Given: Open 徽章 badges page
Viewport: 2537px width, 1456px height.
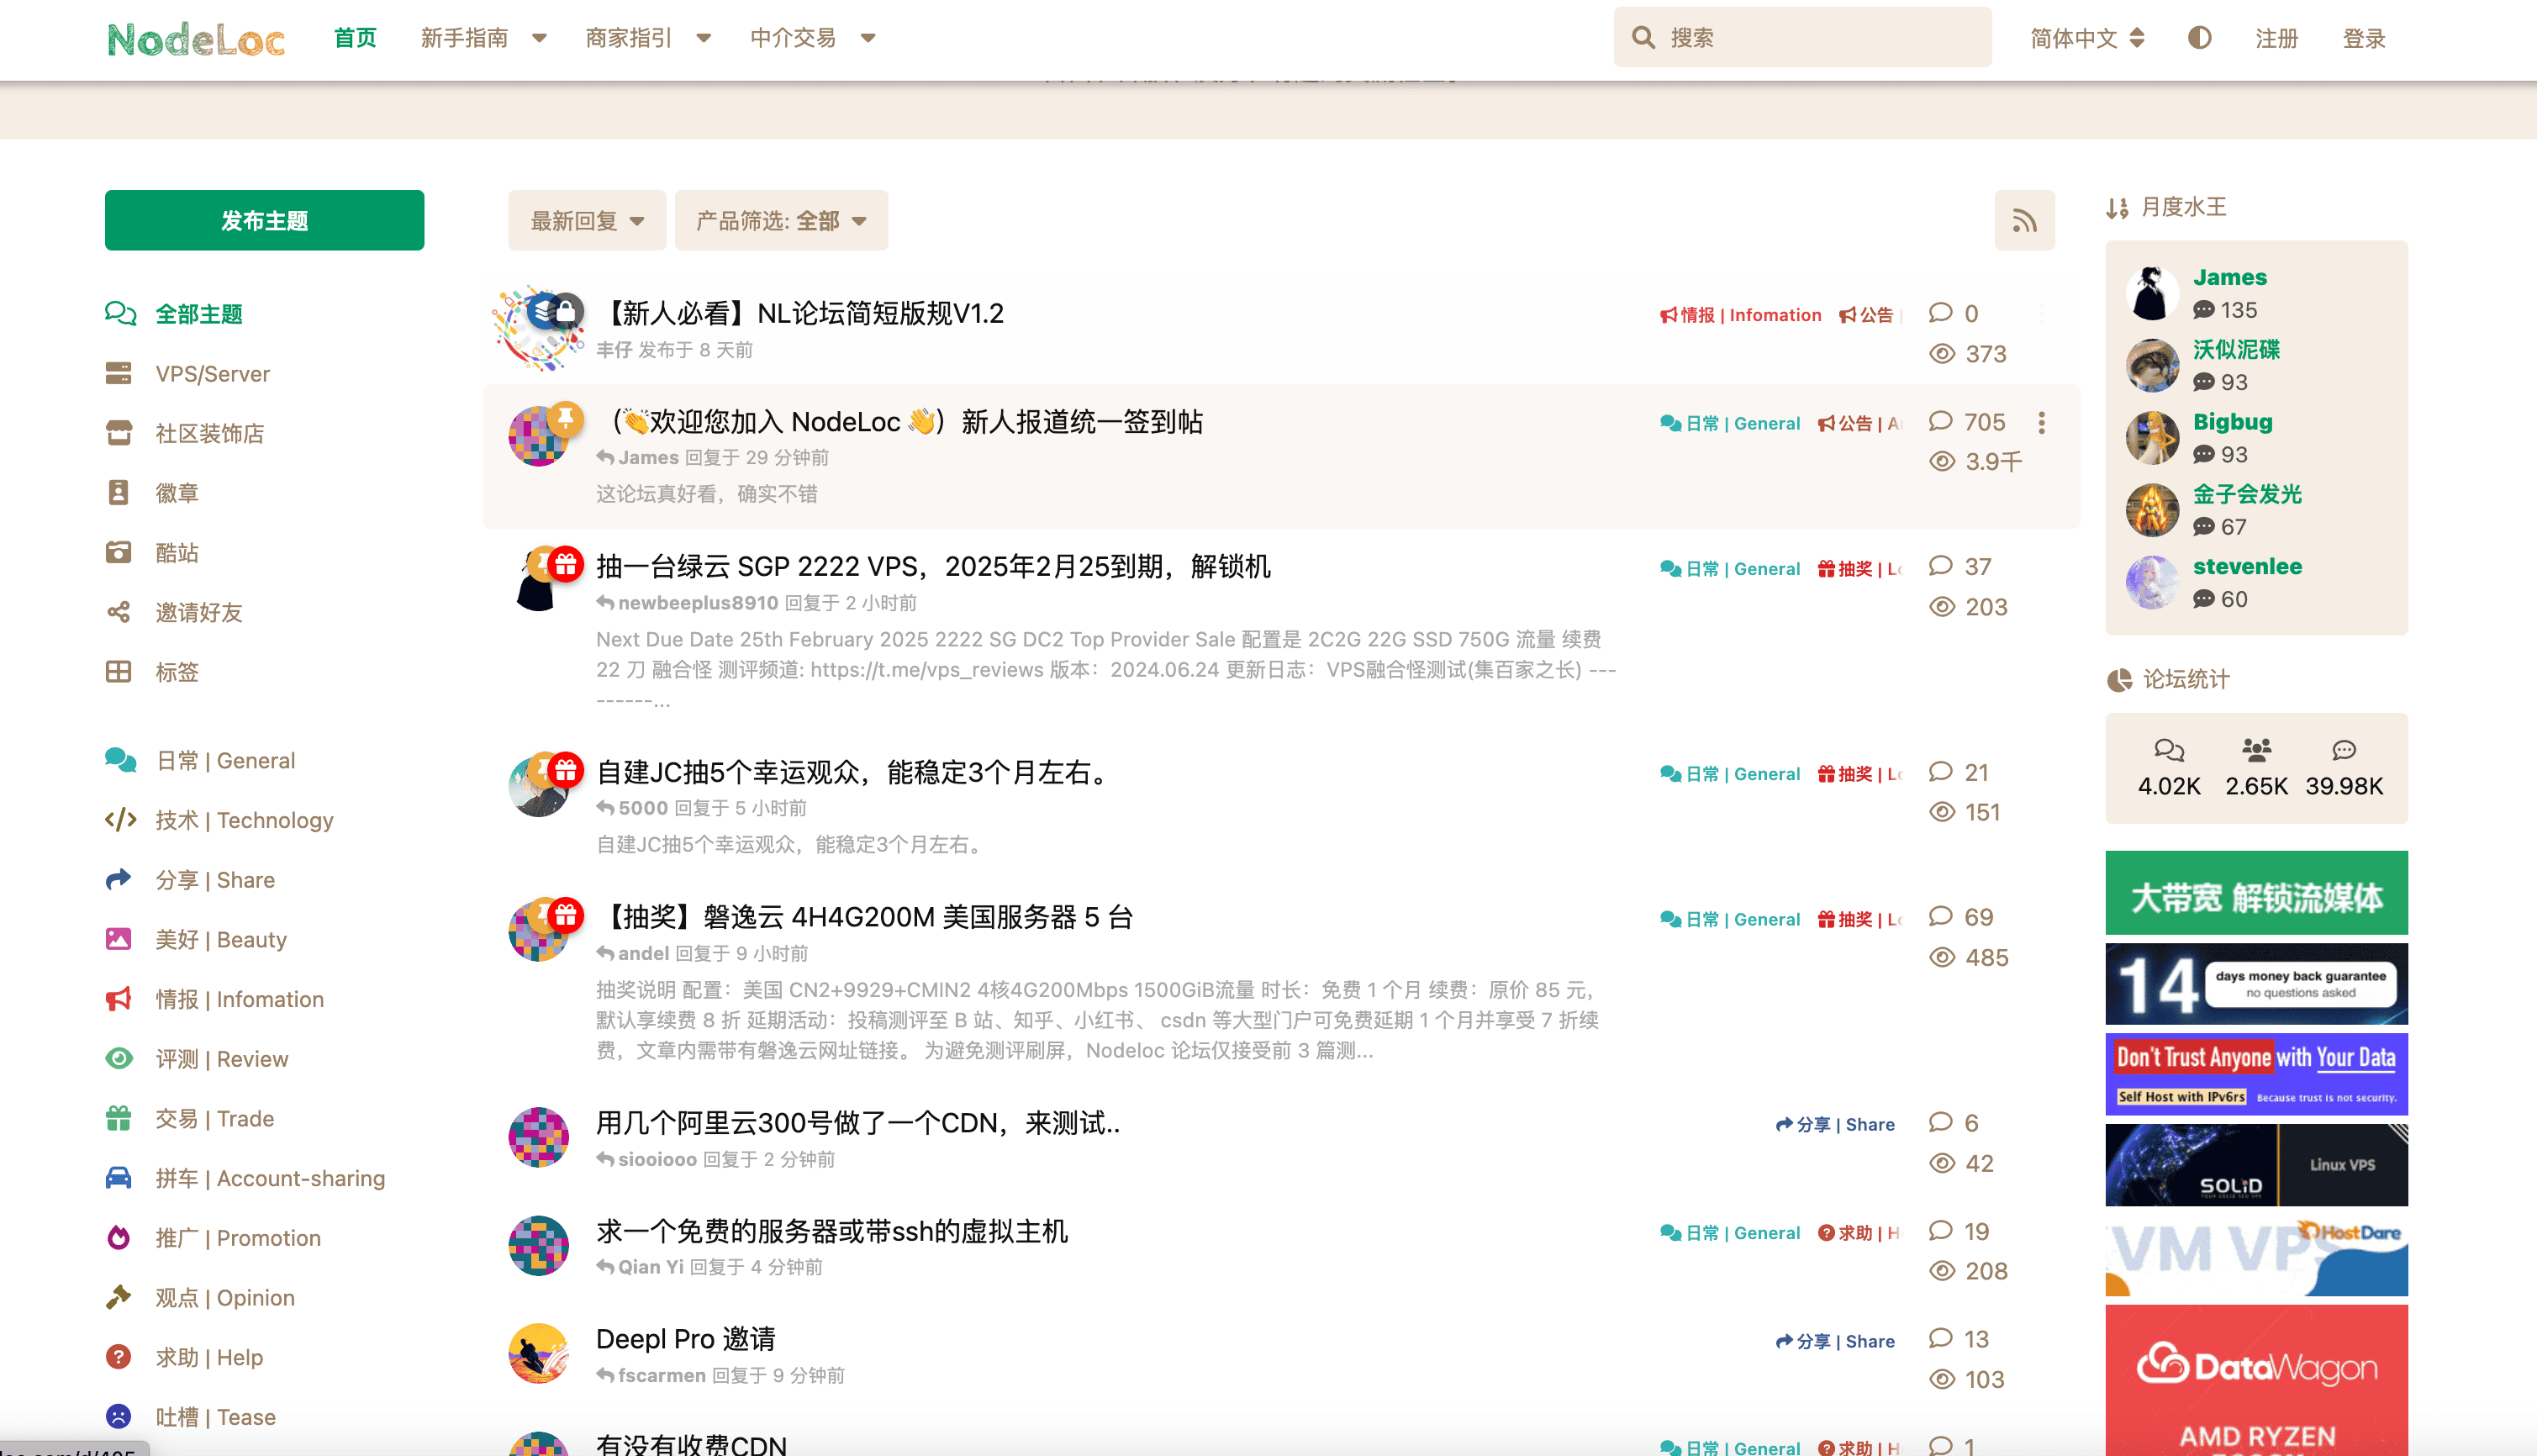Looking at the screenshot, I should 176,493.
